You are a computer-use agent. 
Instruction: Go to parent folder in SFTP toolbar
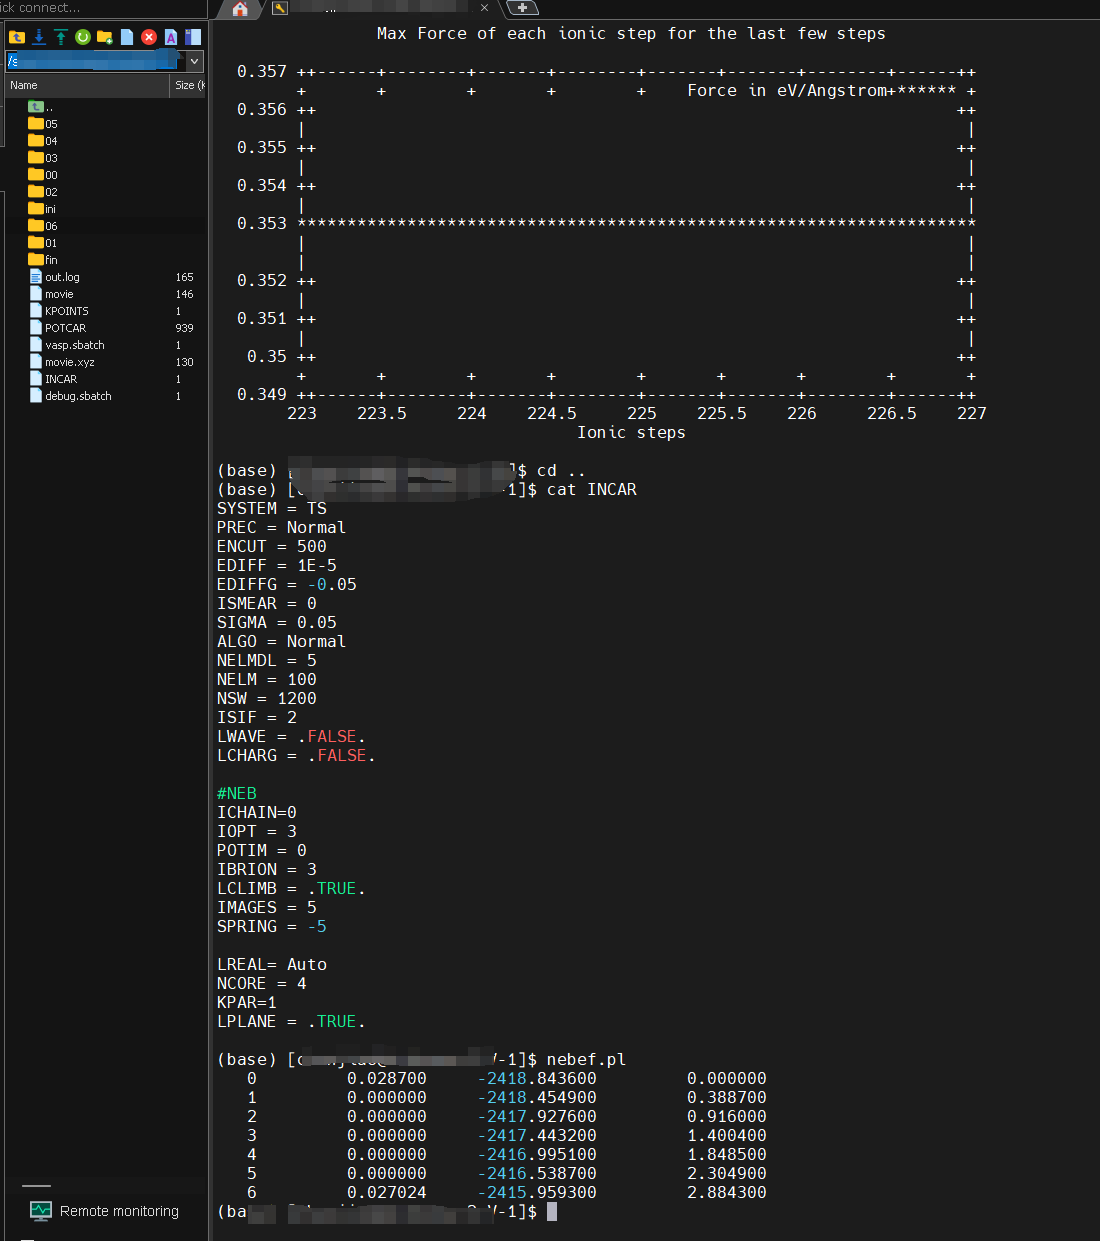pos(16,37)
